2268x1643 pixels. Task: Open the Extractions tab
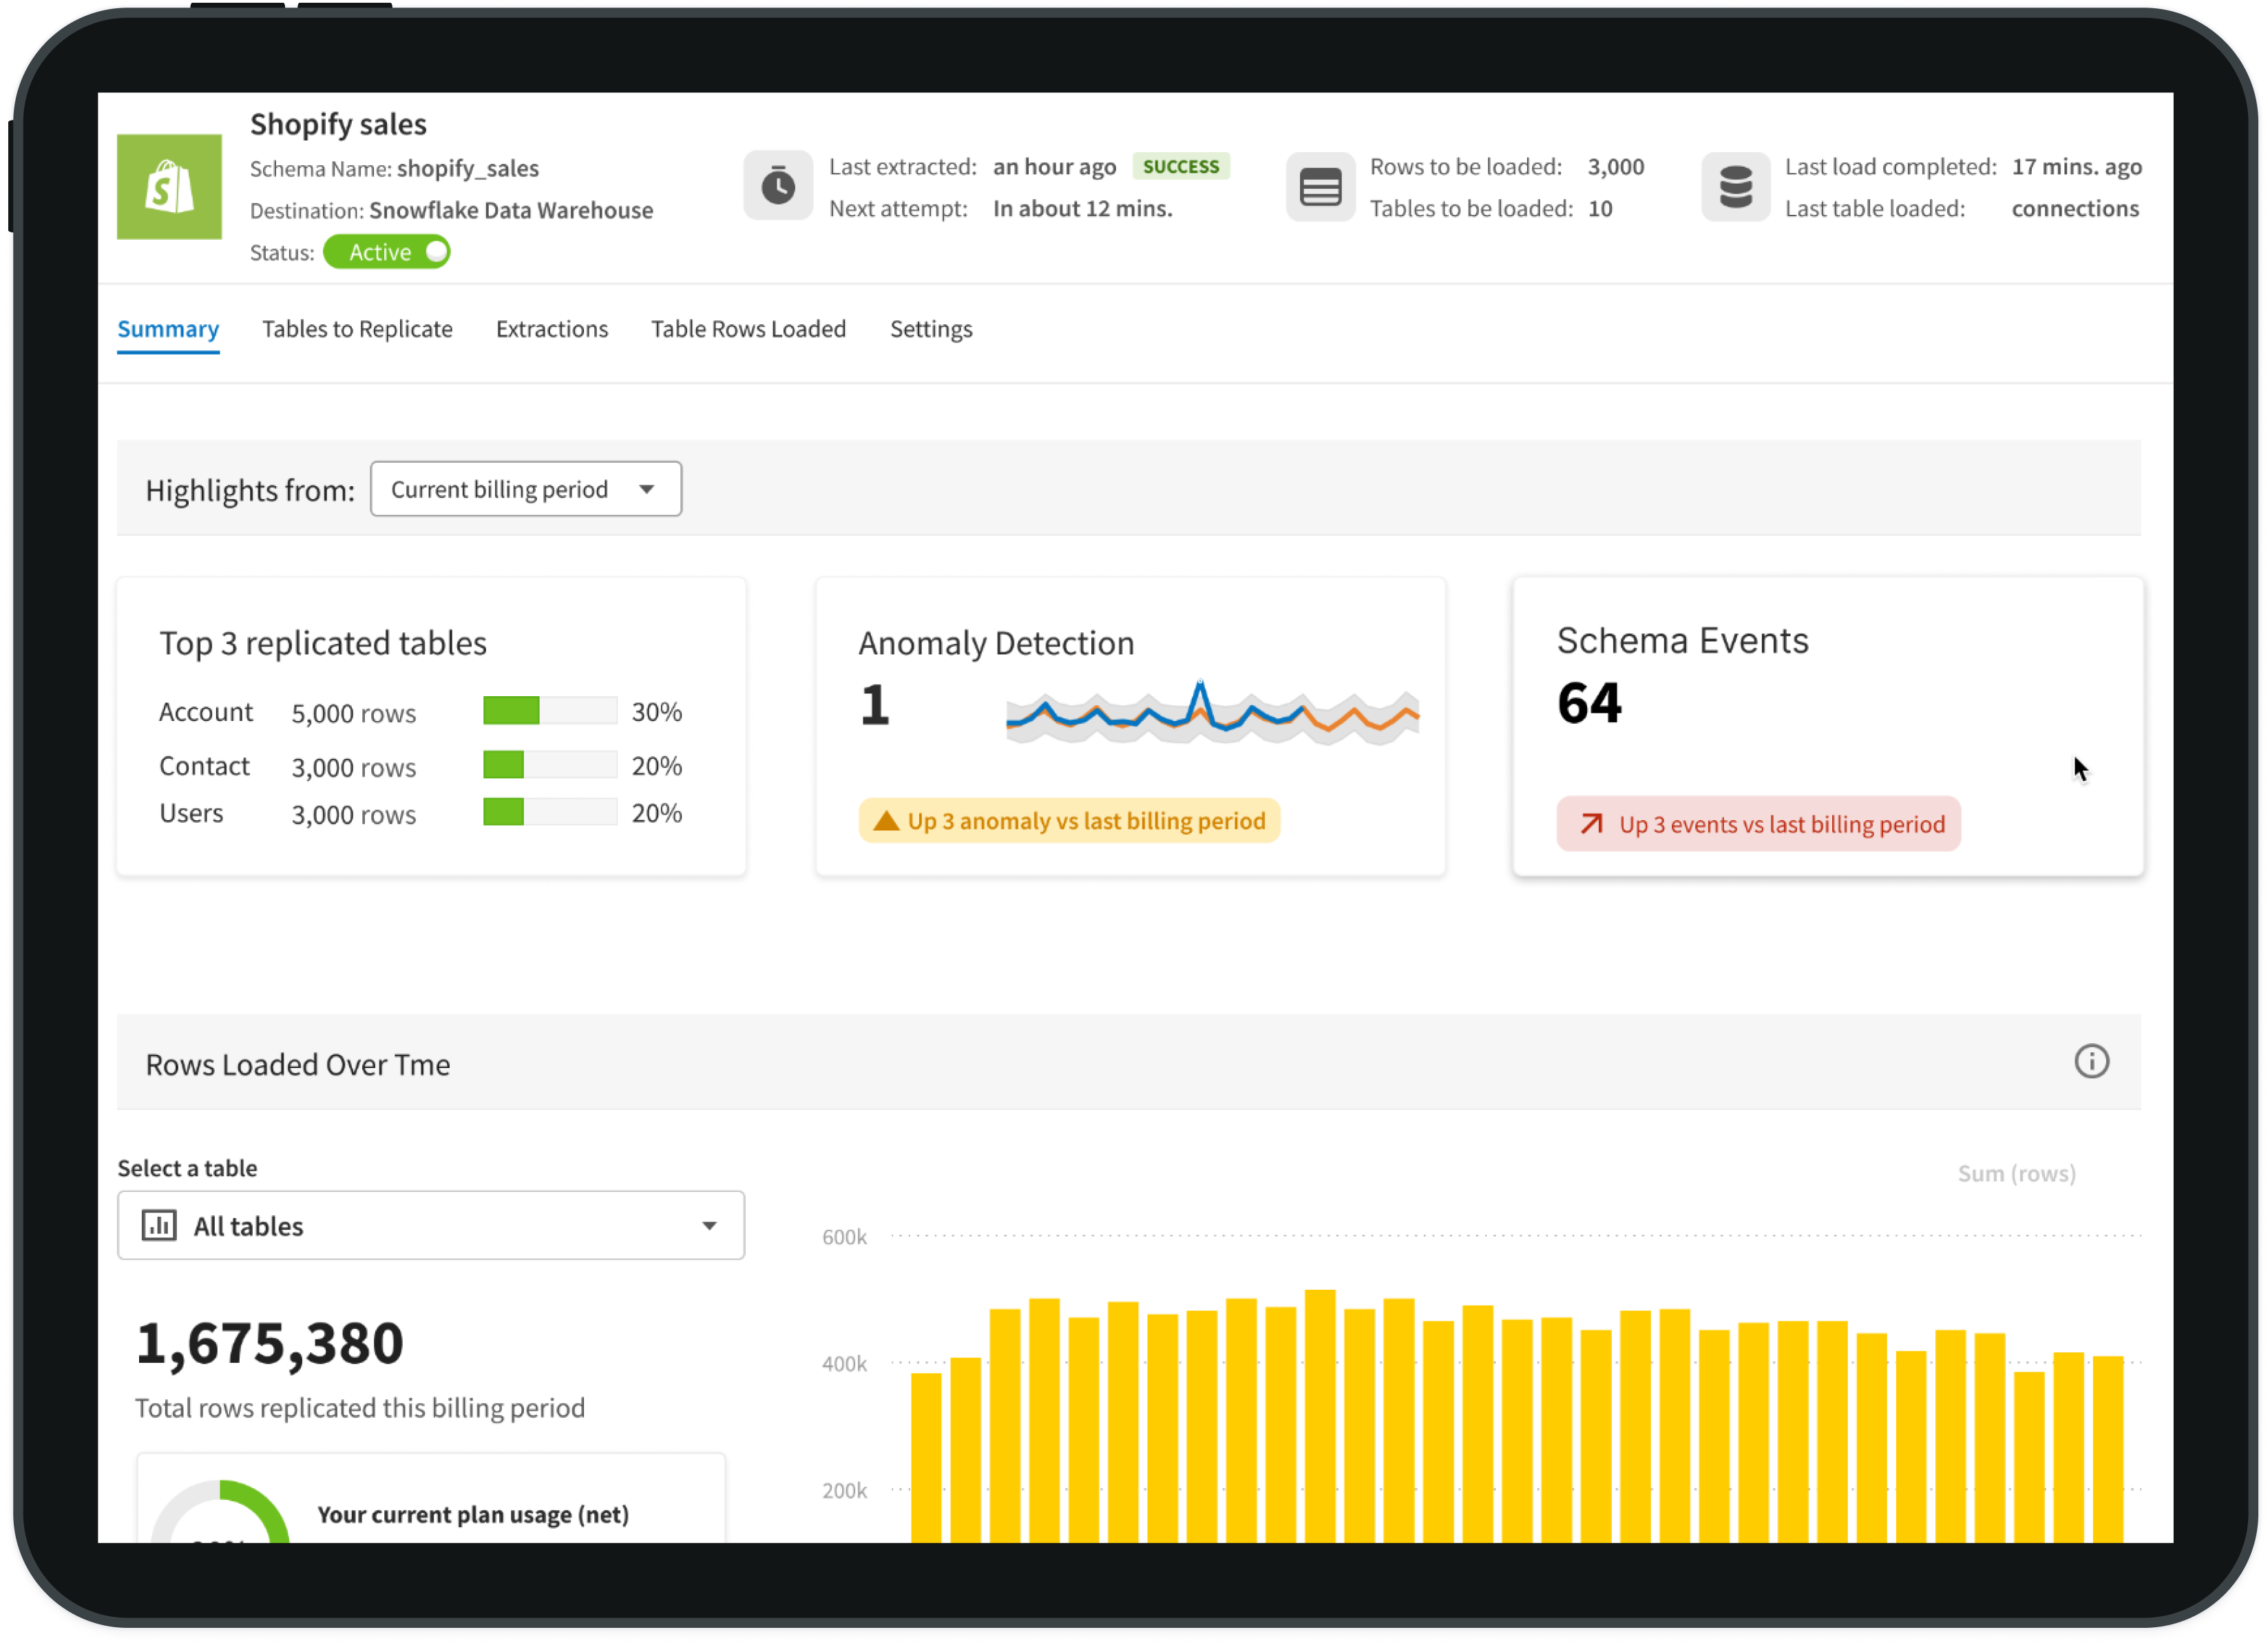pos(552,329)
